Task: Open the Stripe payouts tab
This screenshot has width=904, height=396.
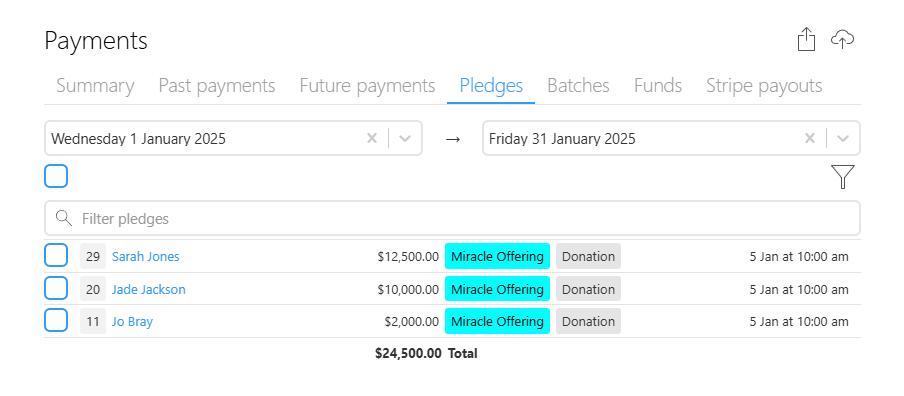Action: pyautogui.click(x=764, y=86)
